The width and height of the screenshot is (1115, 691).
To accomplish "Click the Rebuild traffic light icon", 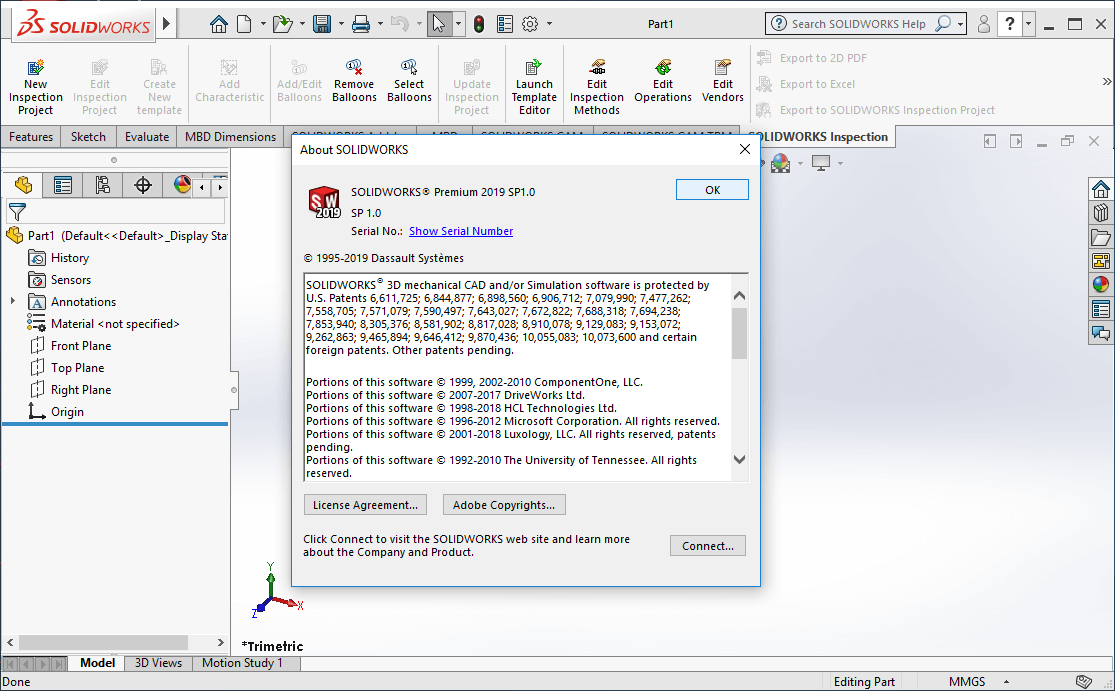I will pos(479,24).
